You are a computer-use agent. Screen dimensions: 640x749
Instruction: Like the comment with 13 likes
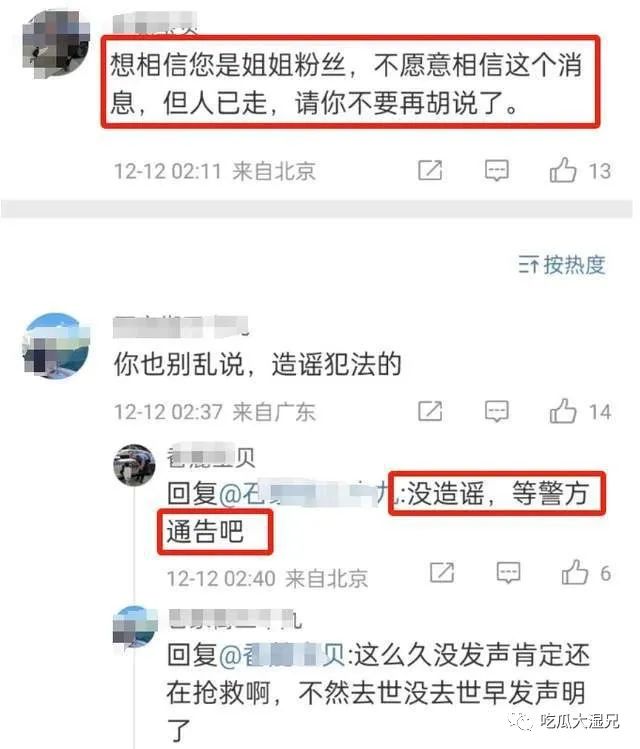point(563,170)
